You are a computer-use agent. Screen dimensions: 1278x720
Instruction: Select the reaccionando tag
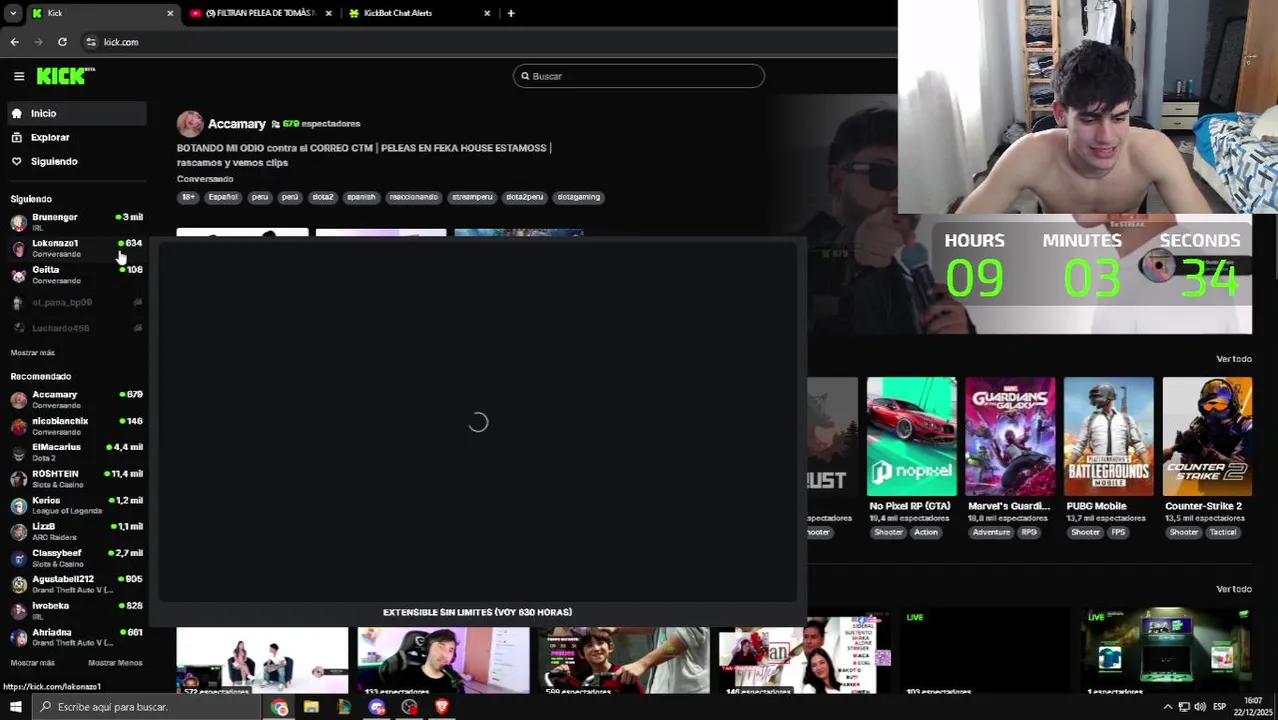point(413,197)
